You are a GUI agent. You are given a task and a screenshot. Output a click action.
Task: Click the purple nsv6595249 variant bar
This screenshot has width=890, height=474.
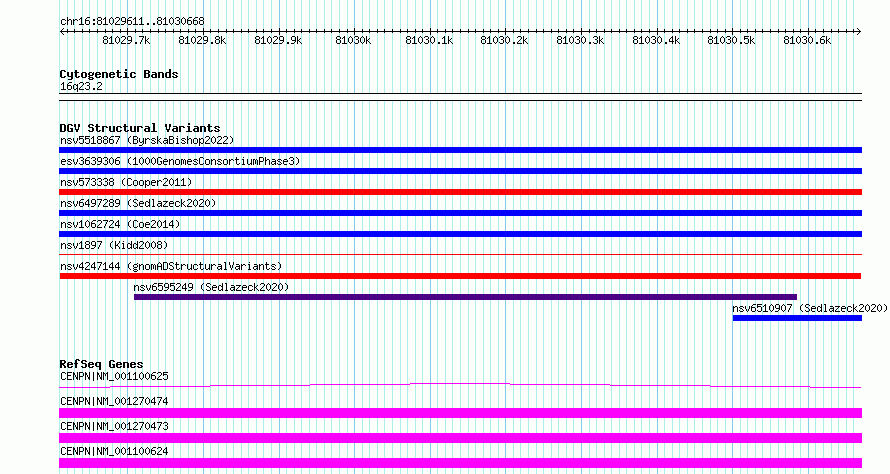tap(465, 297)
